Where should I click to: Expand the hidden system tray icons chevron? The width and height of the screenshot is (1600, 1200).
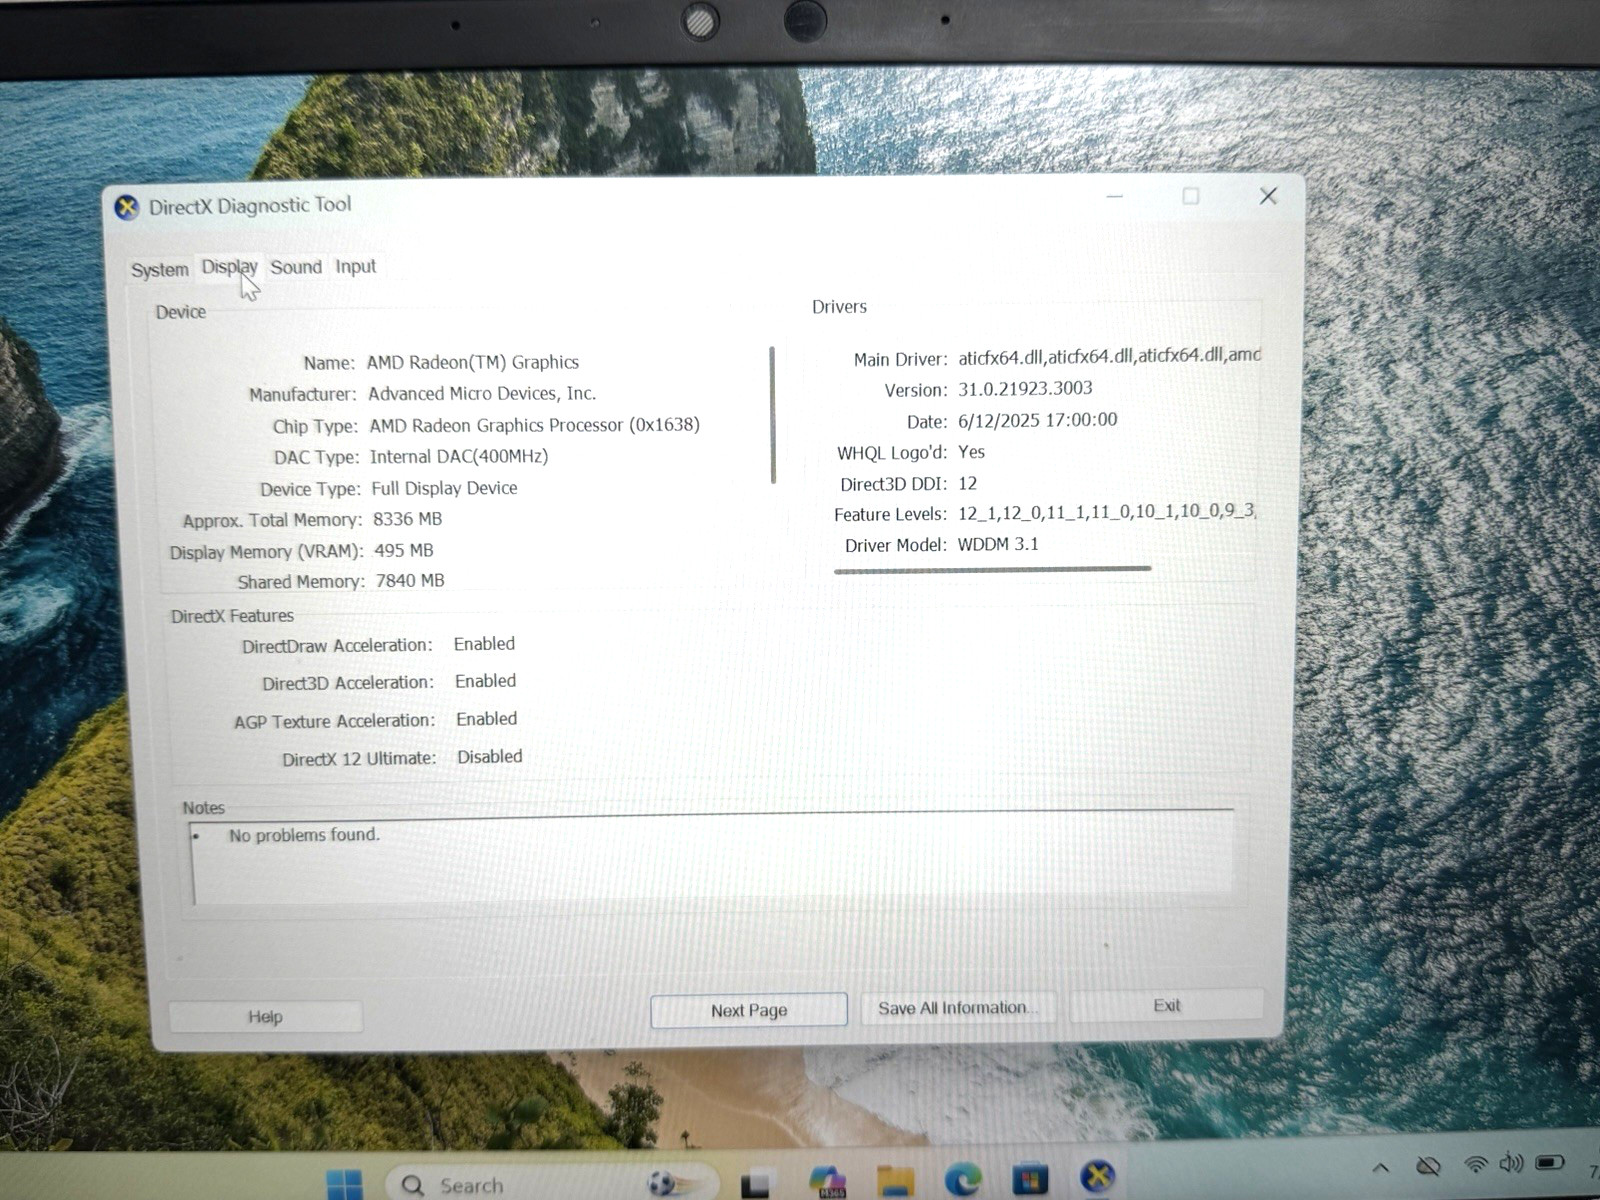(1381, 1167)
